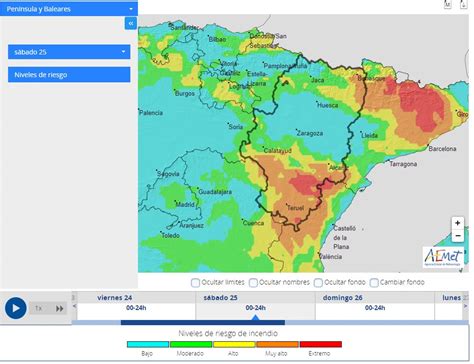The height and width of the screenshot is (364, 474).
Task: Click the Lleida label on map
Action: pos(370,135)
